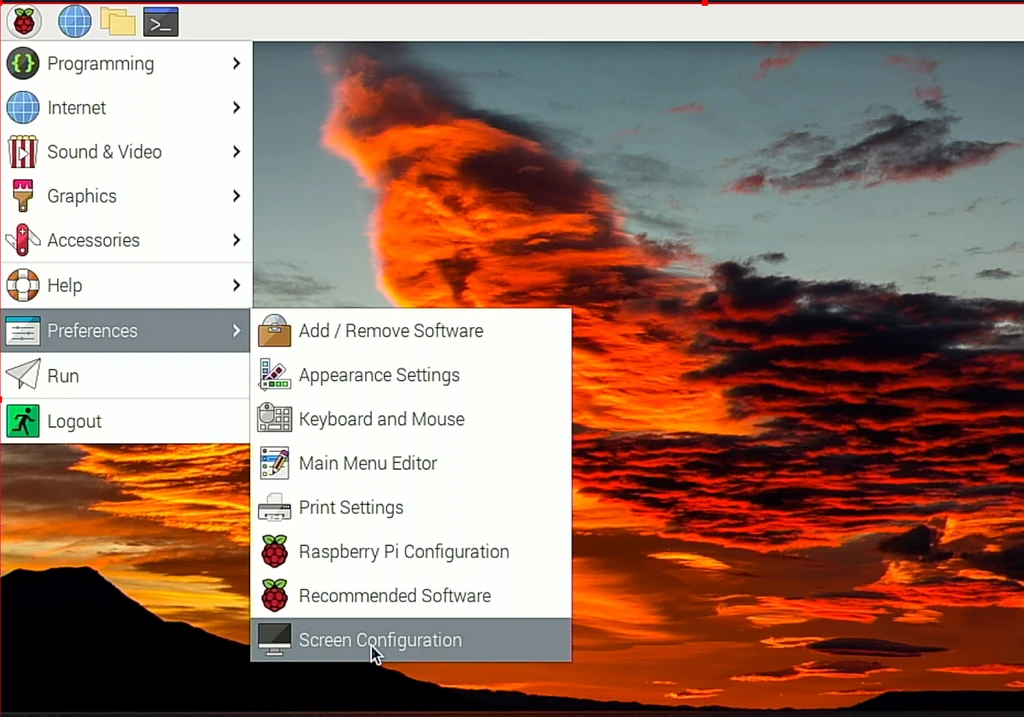Click the Add / Remove Software icon
The height and width of the screenshot is (717, 1024).
coord(274,331)
